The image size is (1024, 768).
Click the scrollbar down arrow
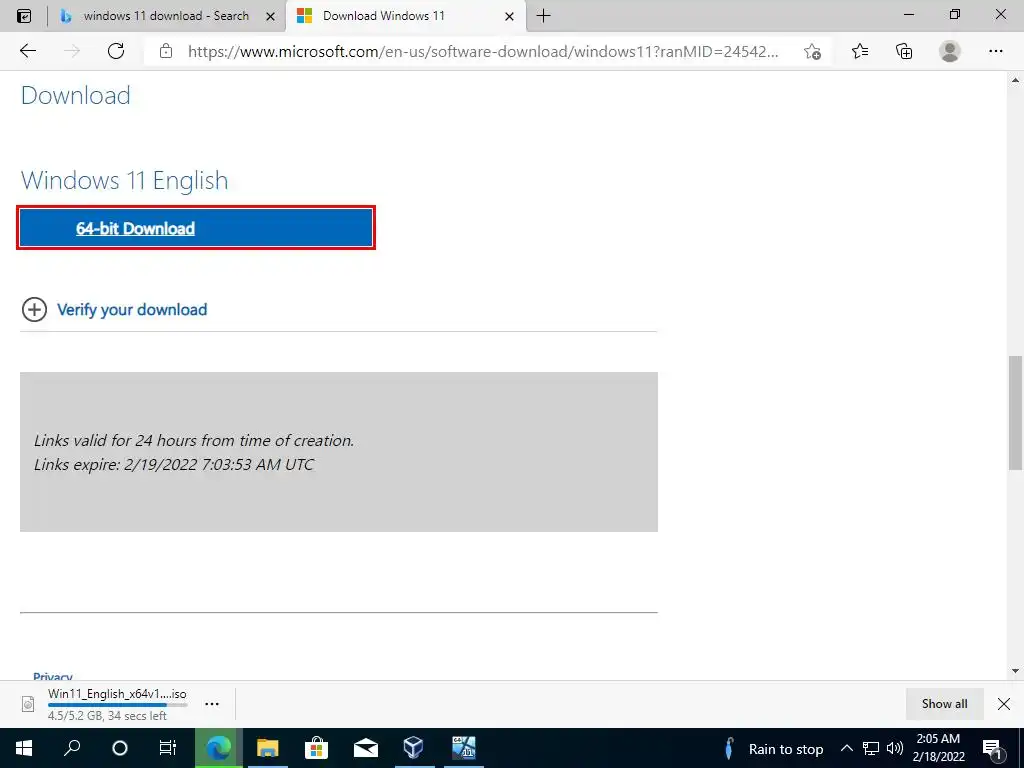pos(1015,671)
